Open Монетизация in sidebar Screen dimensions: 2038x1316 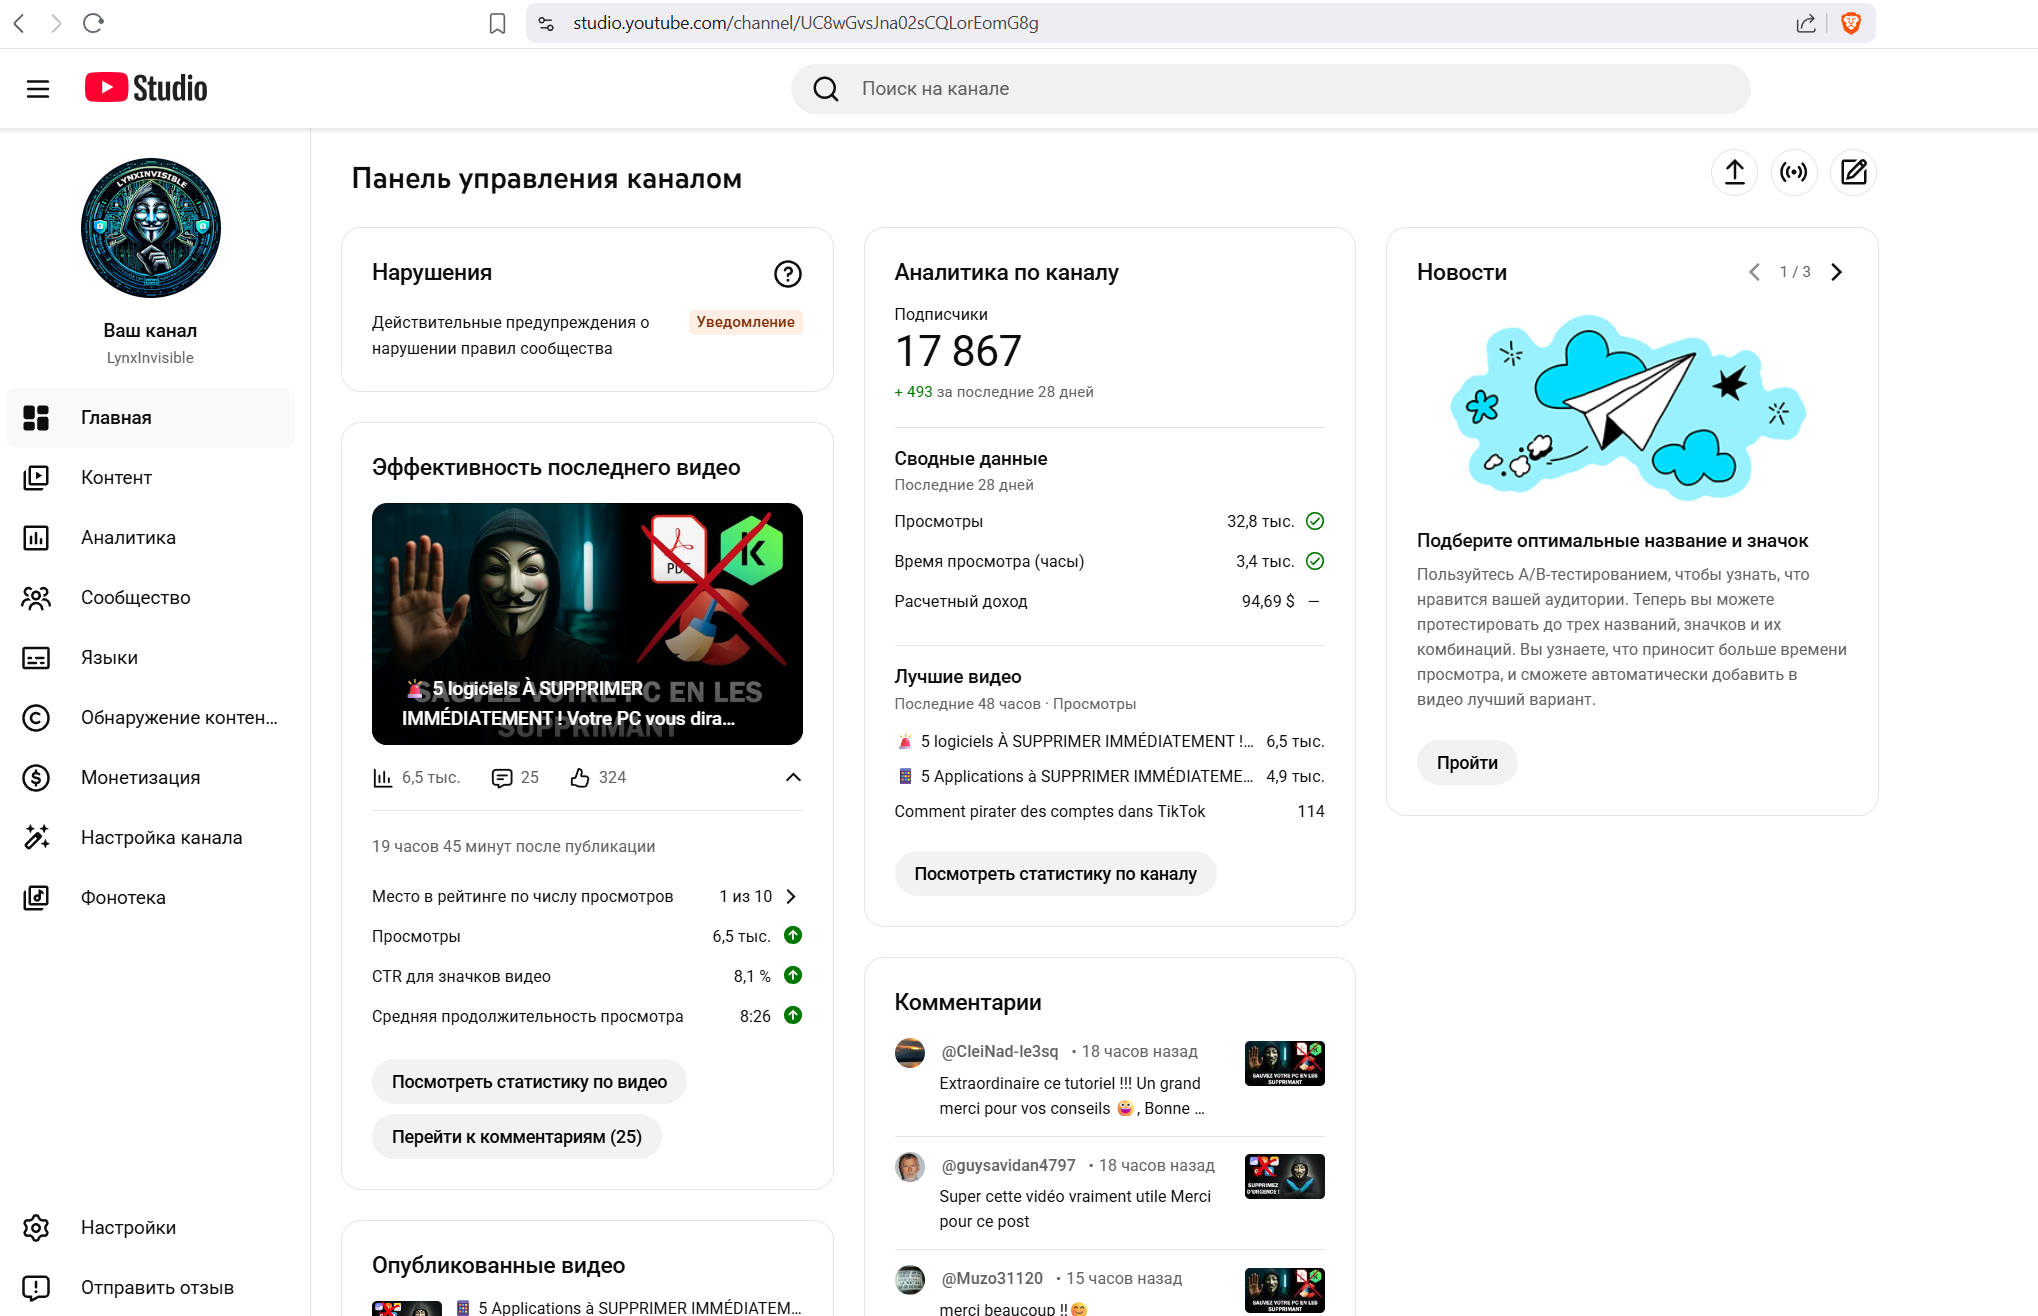coord(140,777)
